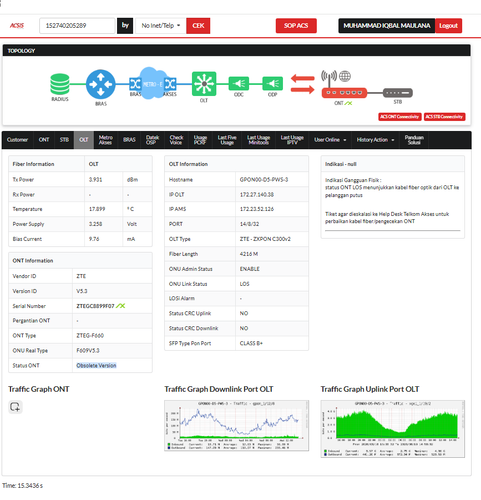The image size is (481, 500).
Task: Open the STB tab
Action: pos(64,140)
